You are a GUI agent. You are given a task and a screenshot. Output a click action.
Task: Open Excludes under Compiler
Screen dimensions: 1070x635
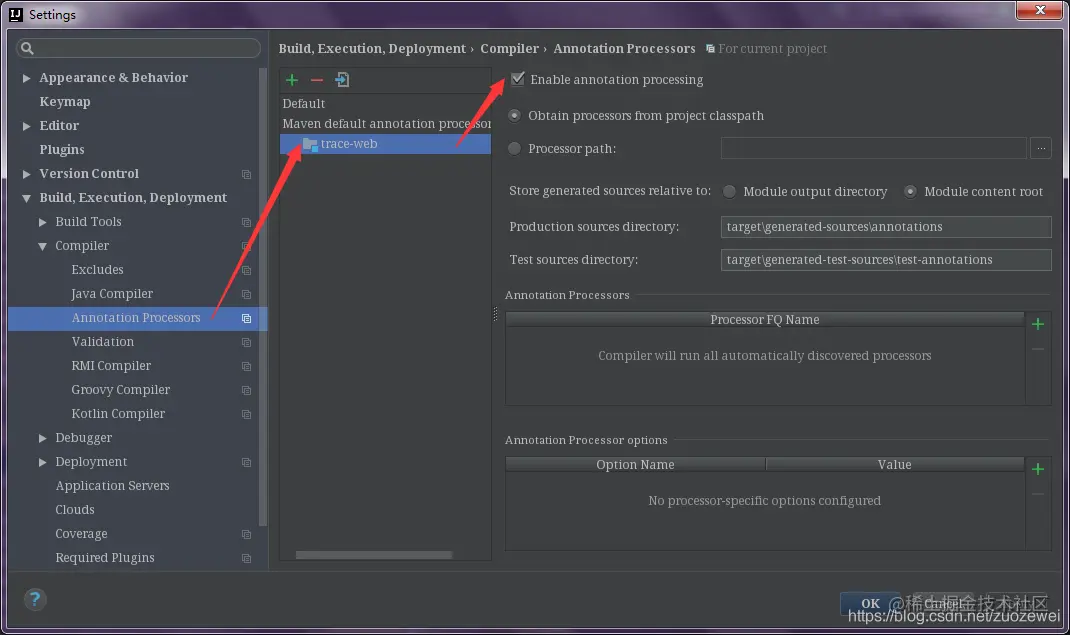tap(98, 269)
